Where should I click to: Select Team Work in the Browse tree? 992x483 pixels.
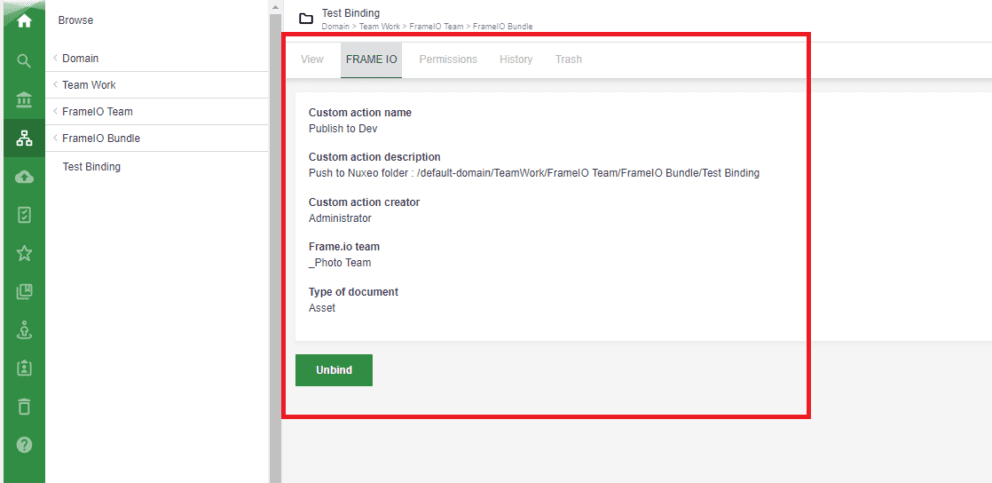(x=89, y=85)
